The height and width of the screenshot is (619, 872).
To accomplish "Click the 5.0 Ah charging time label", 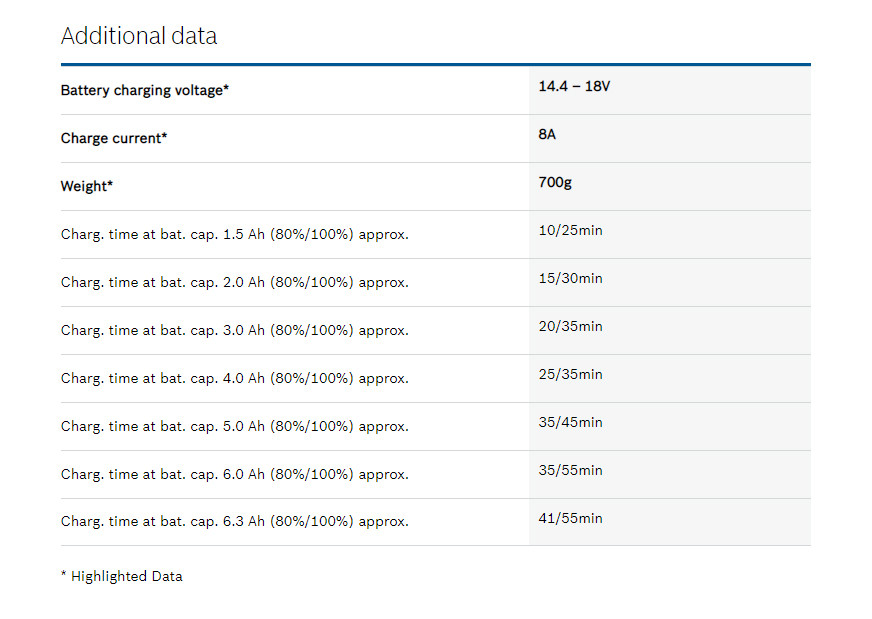I will click(x=234, y=426).
